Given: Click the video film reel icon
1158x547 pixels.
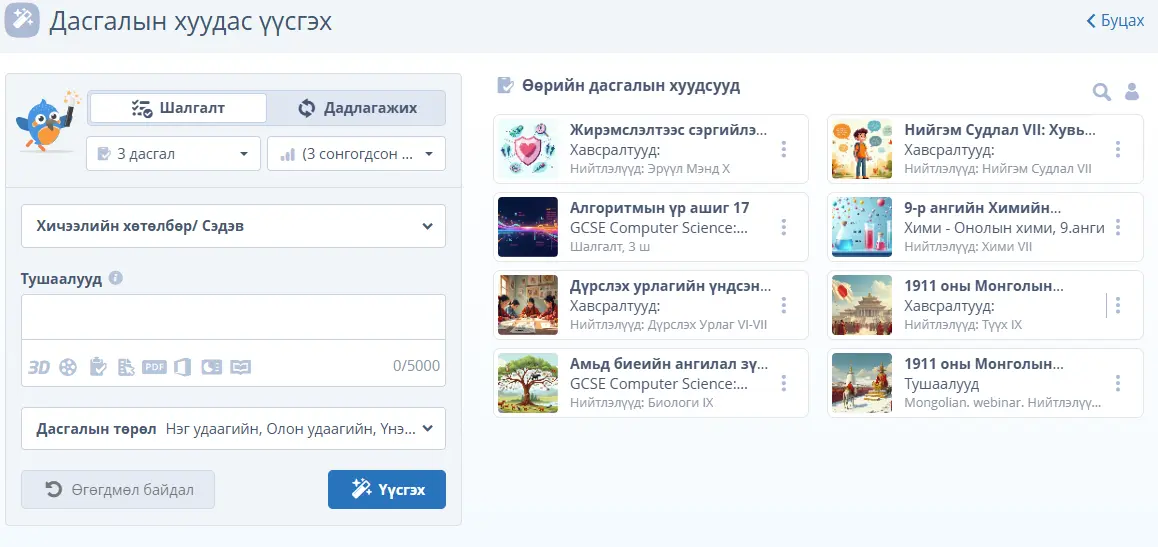Looking at the screenshot, I should pos(68,367).
